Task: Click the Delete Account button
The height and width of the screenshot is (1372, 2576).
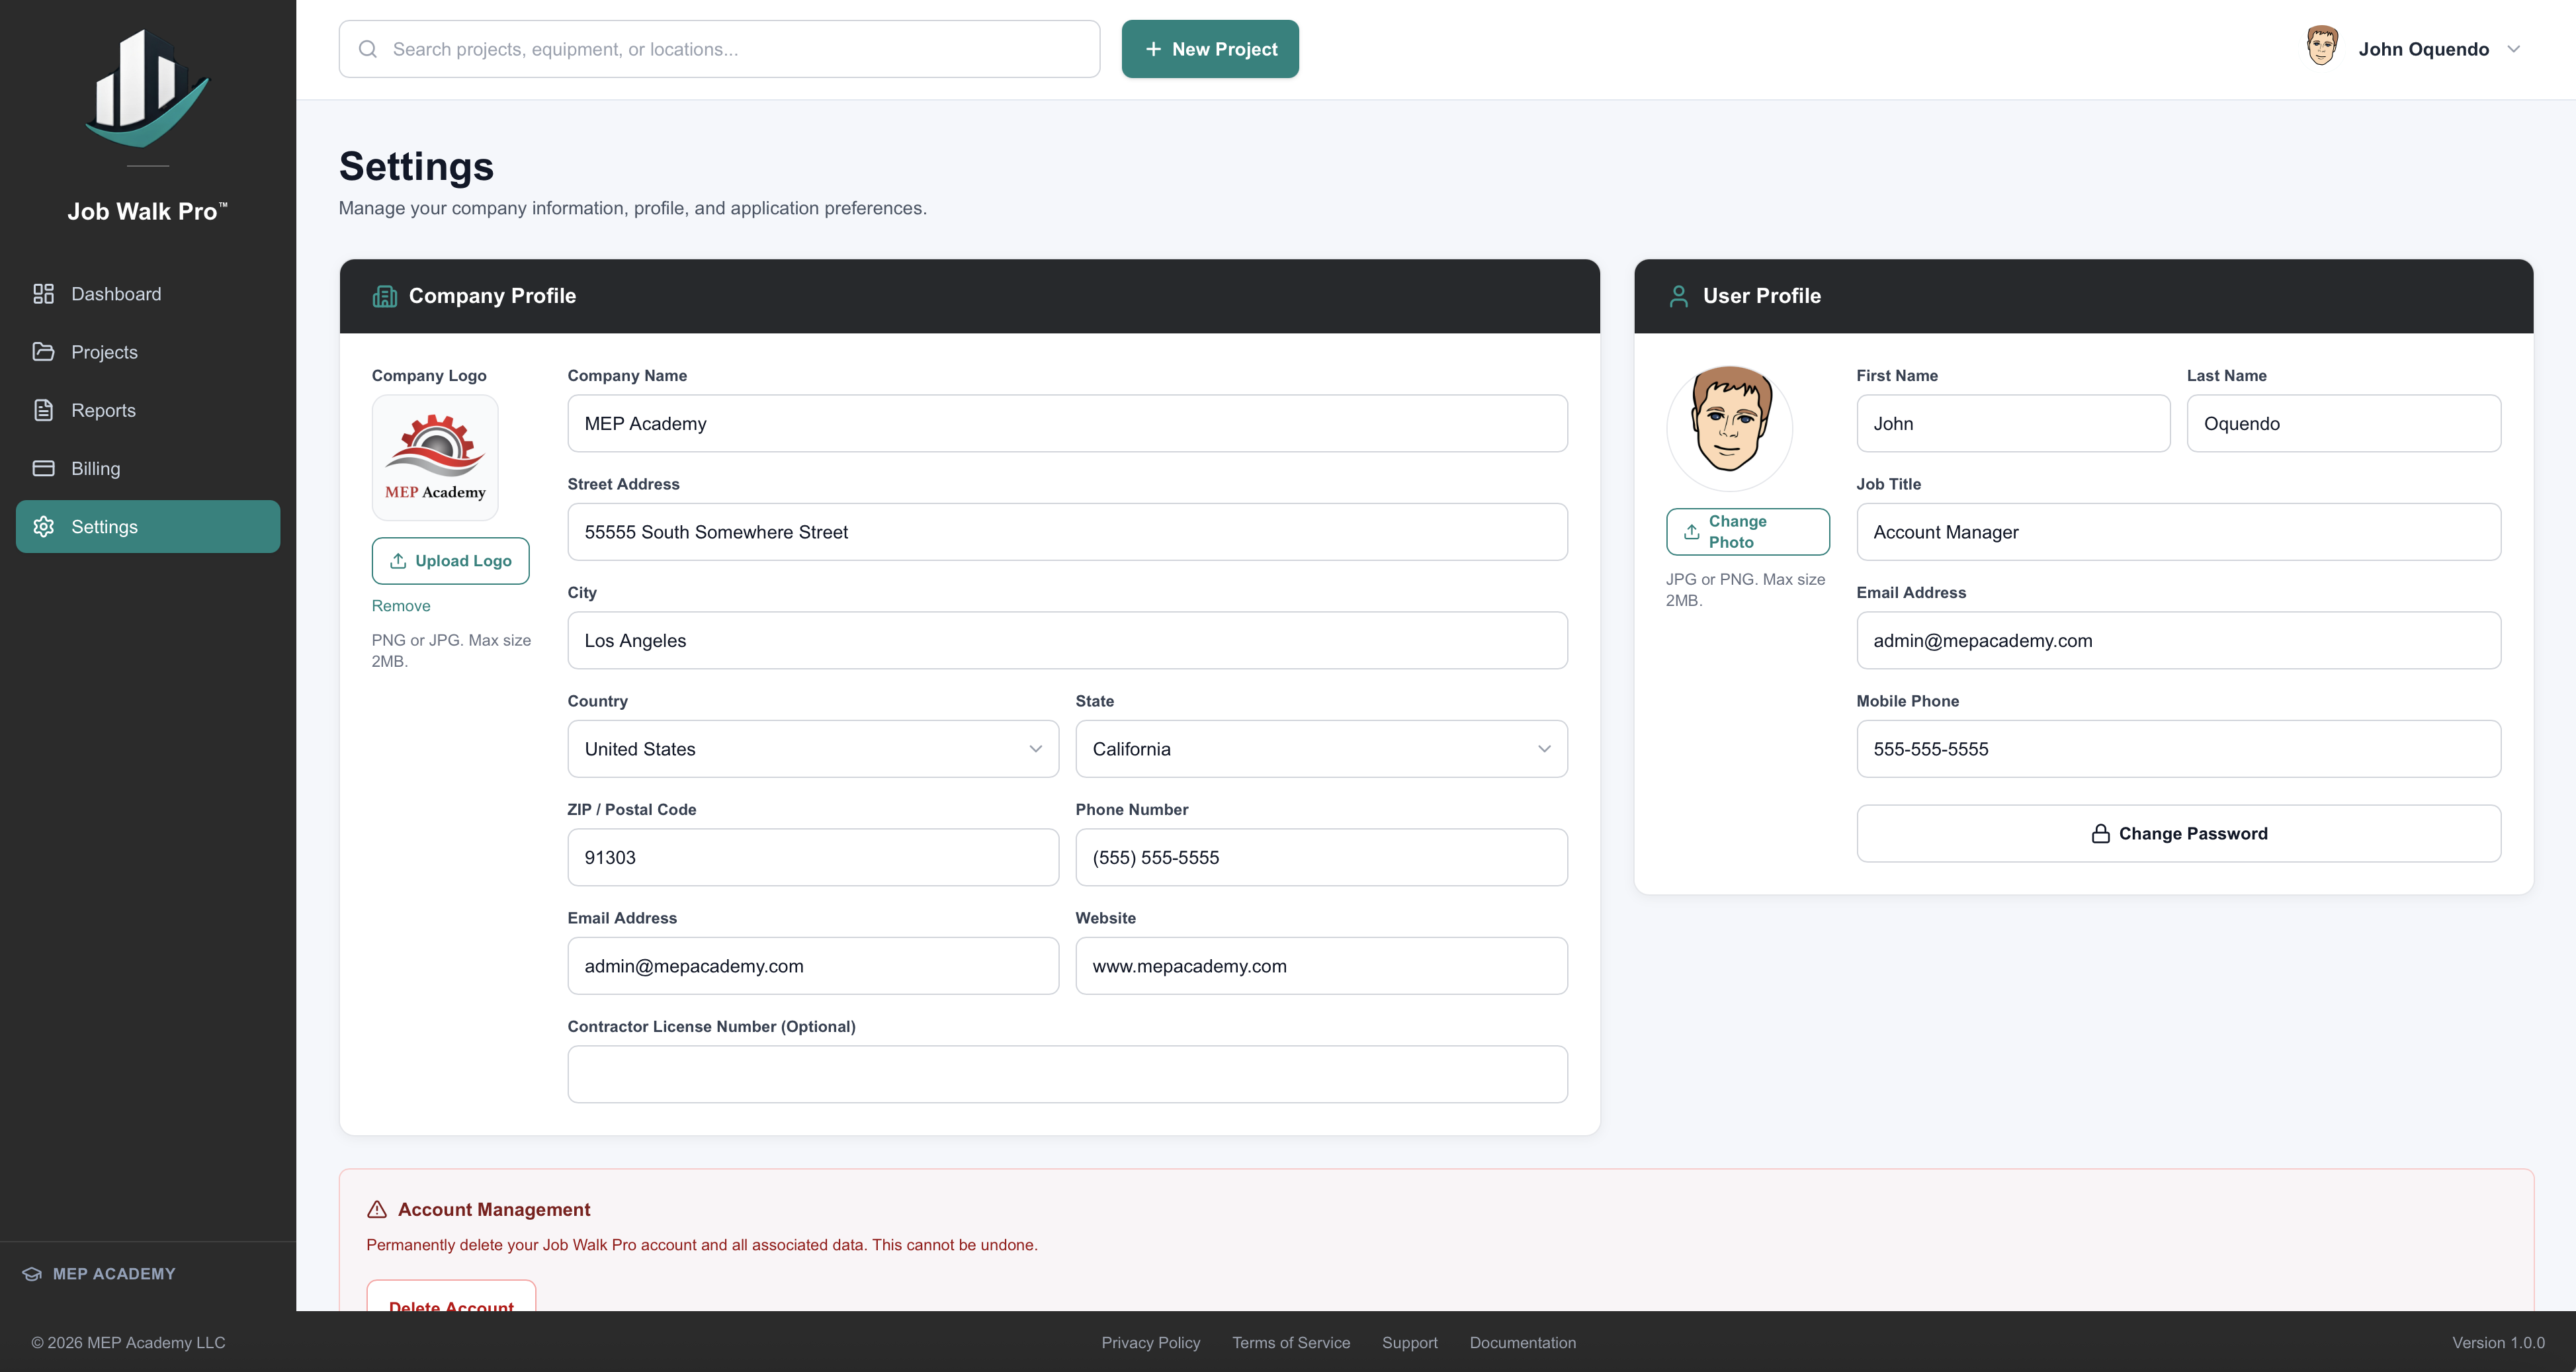Action: [x=451, y=1297]
